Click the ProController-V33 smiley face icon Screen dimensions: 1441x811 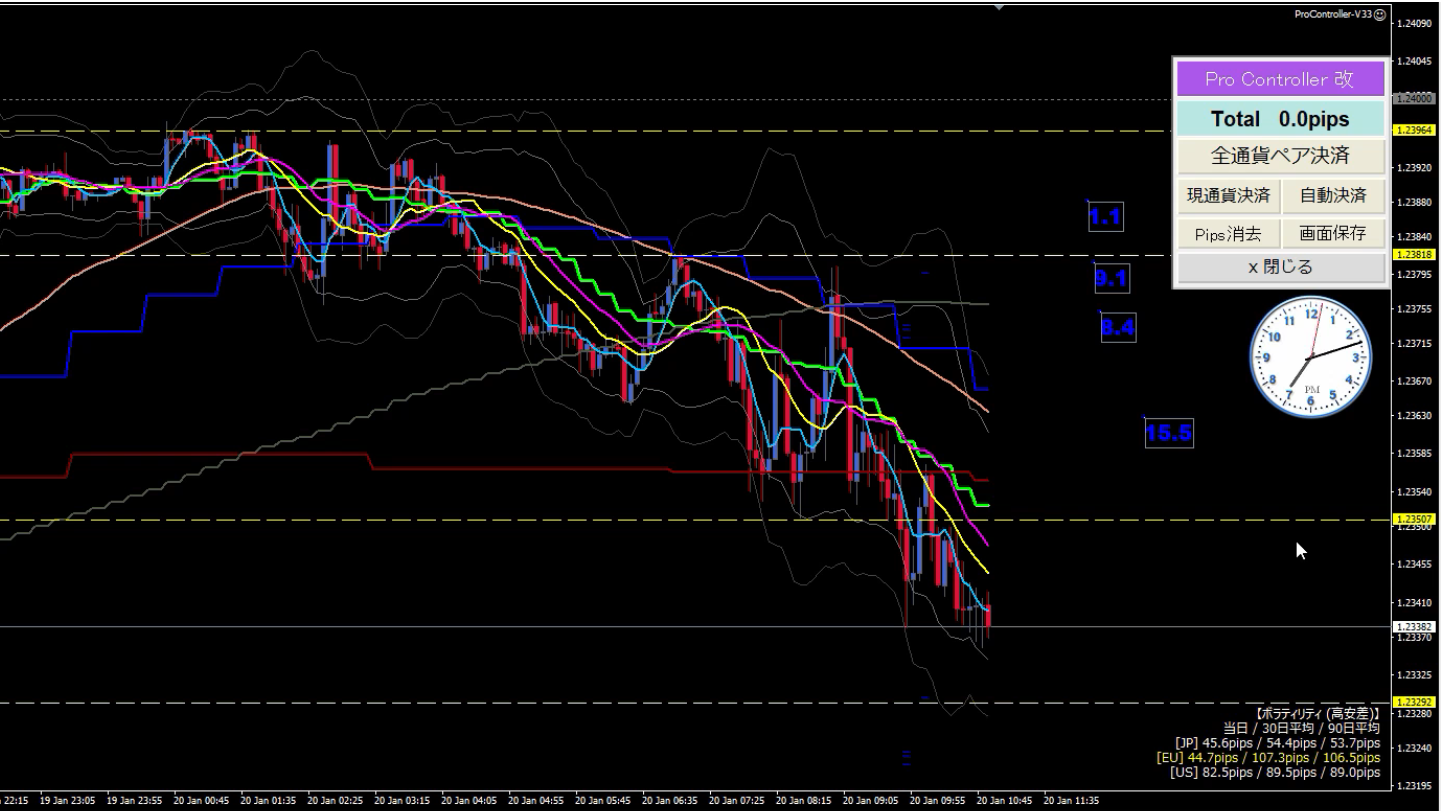pos(1380,15)
